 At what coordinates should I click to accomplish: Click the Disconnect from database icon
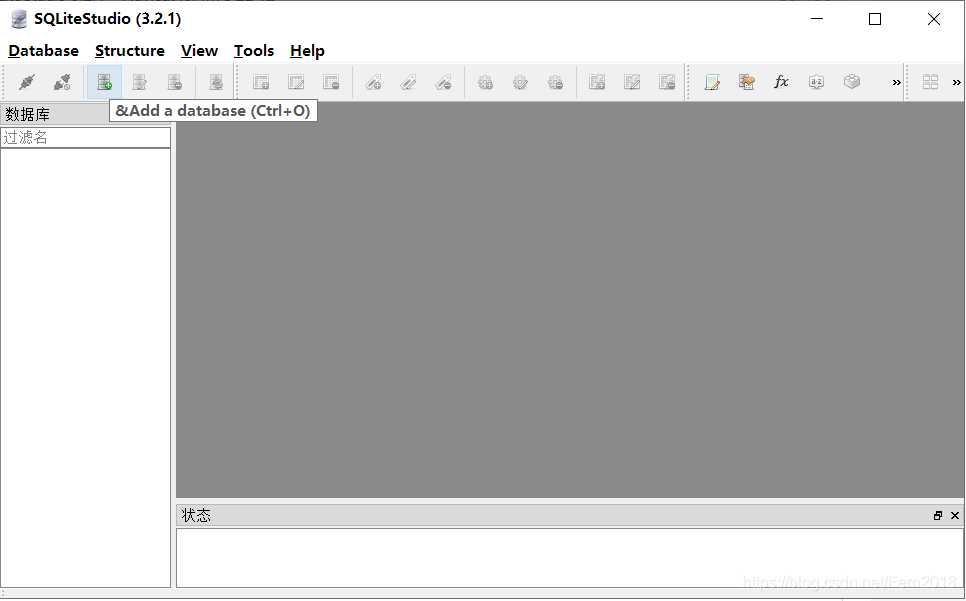[x=62, y=82]
